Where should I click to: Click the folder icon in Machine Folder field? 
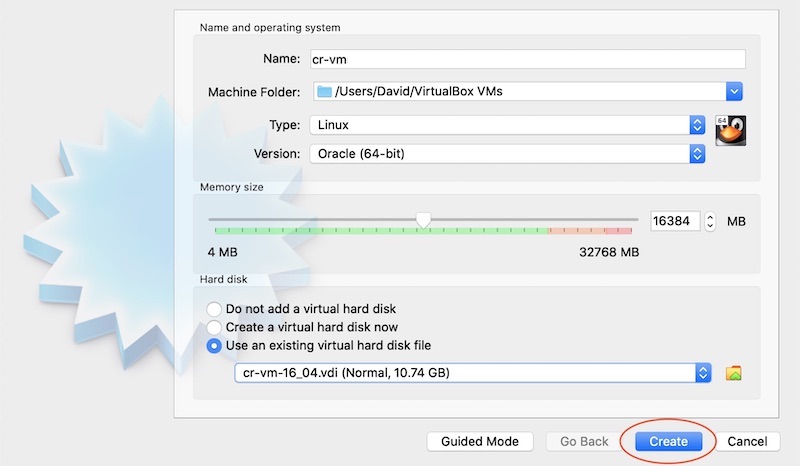(x=324, y=92)
